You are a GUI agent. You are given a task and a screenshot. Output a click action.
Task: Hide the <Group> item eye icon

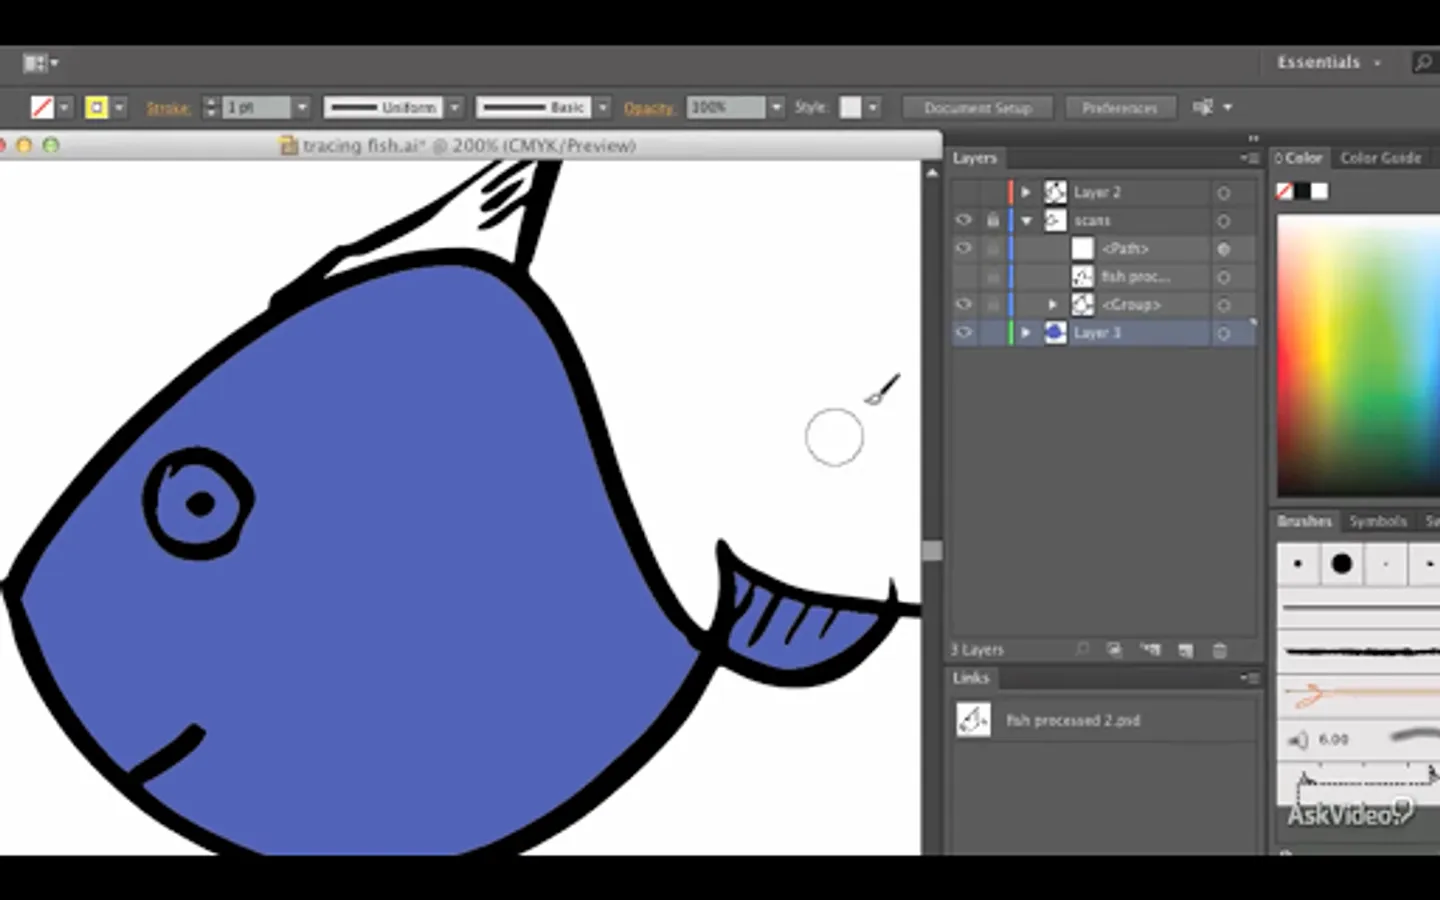pyautogui.click(x=964, y=304)
